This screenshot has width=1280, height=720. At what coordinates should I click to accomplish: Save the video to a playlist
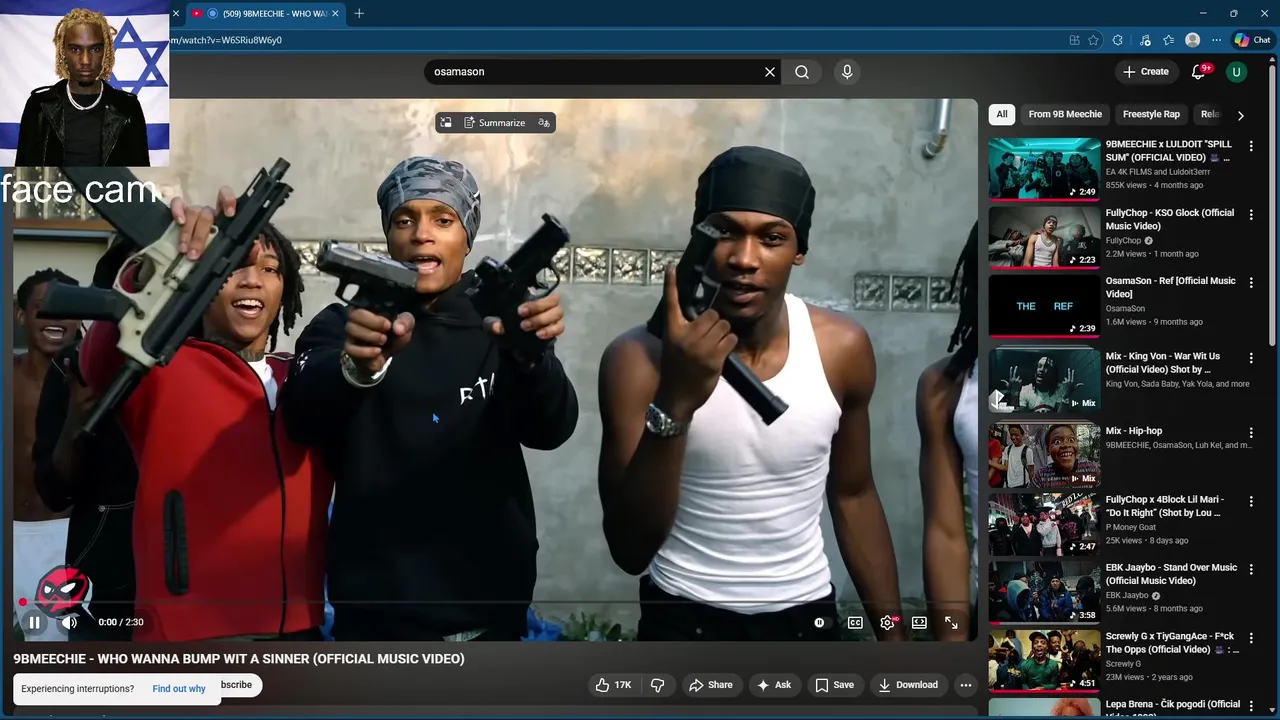(x=834, y=685)
